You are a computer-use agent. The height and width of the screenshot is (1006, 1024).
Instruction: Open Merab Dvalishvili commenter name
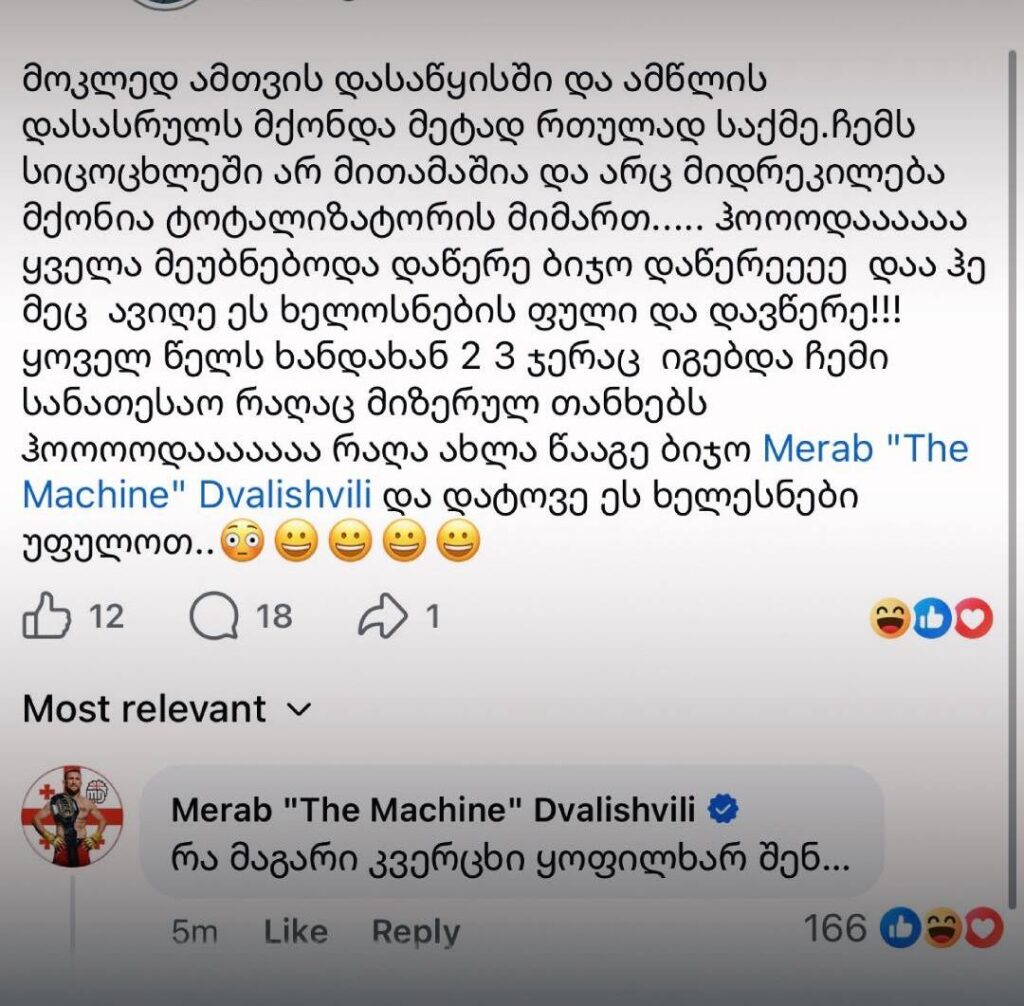(x=433, y=810)
